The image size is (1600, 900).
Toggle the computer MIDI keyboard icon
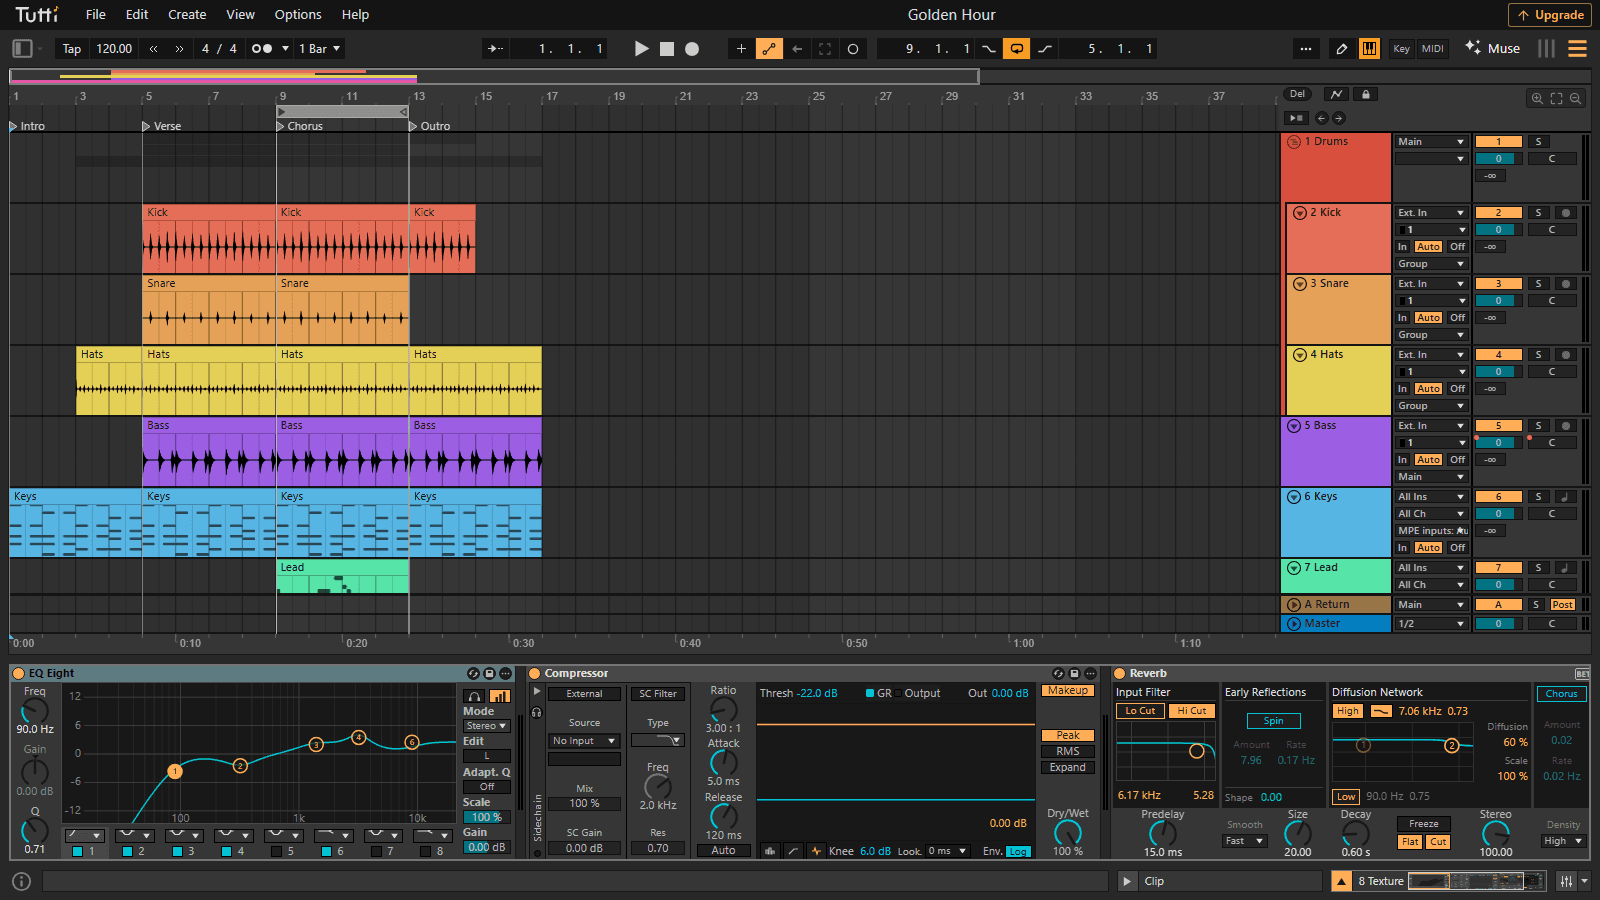click(x=1369, y=48)
